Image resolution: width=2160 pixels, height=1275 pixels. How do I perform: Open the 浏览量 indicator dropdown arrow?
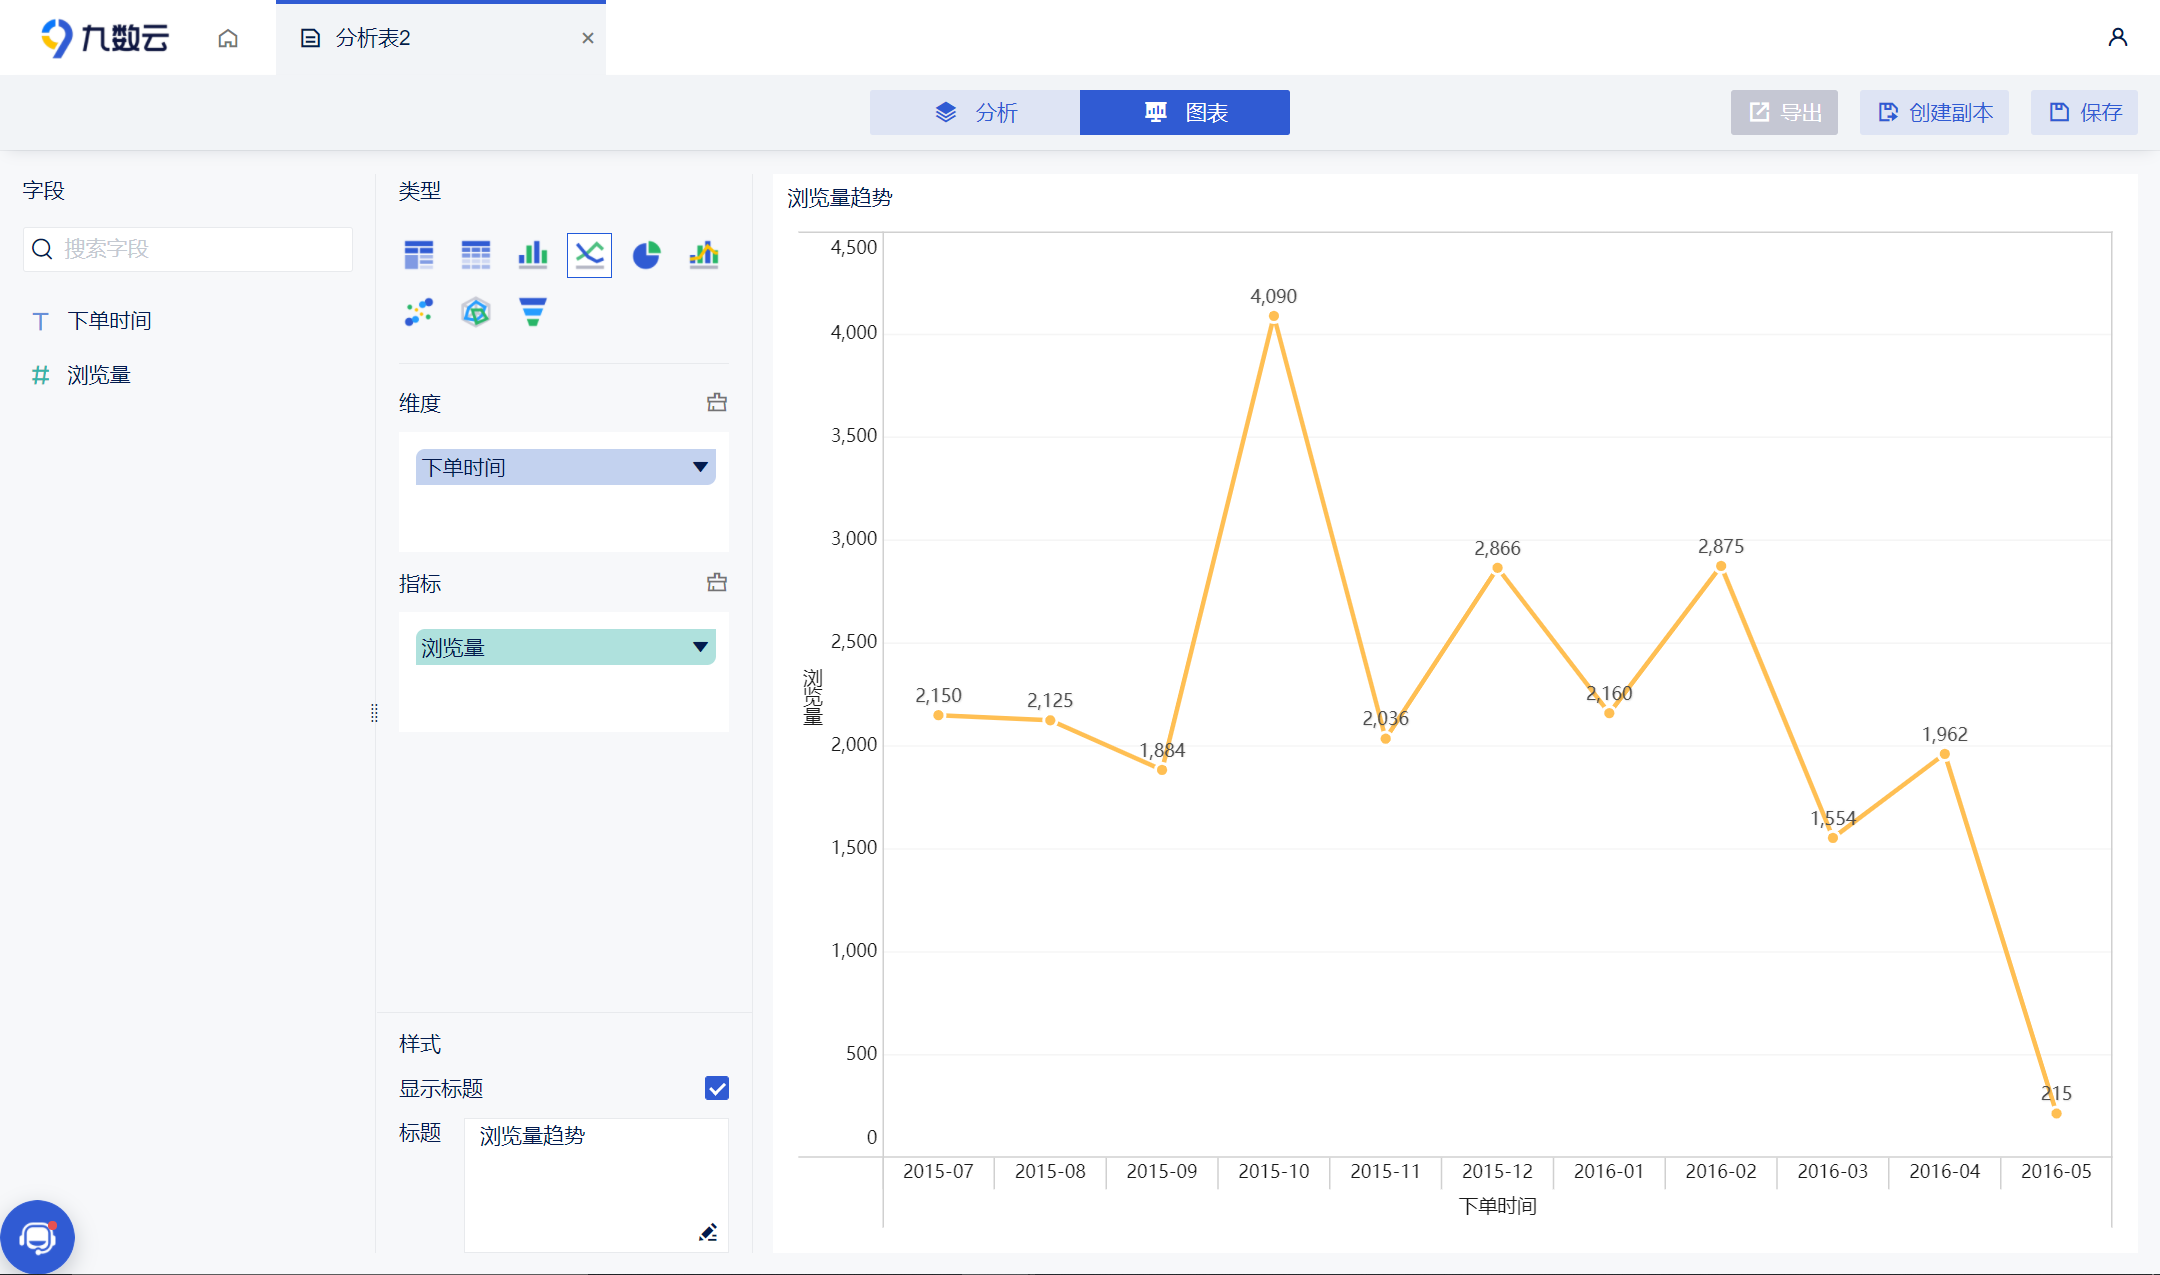click(700, 647)
